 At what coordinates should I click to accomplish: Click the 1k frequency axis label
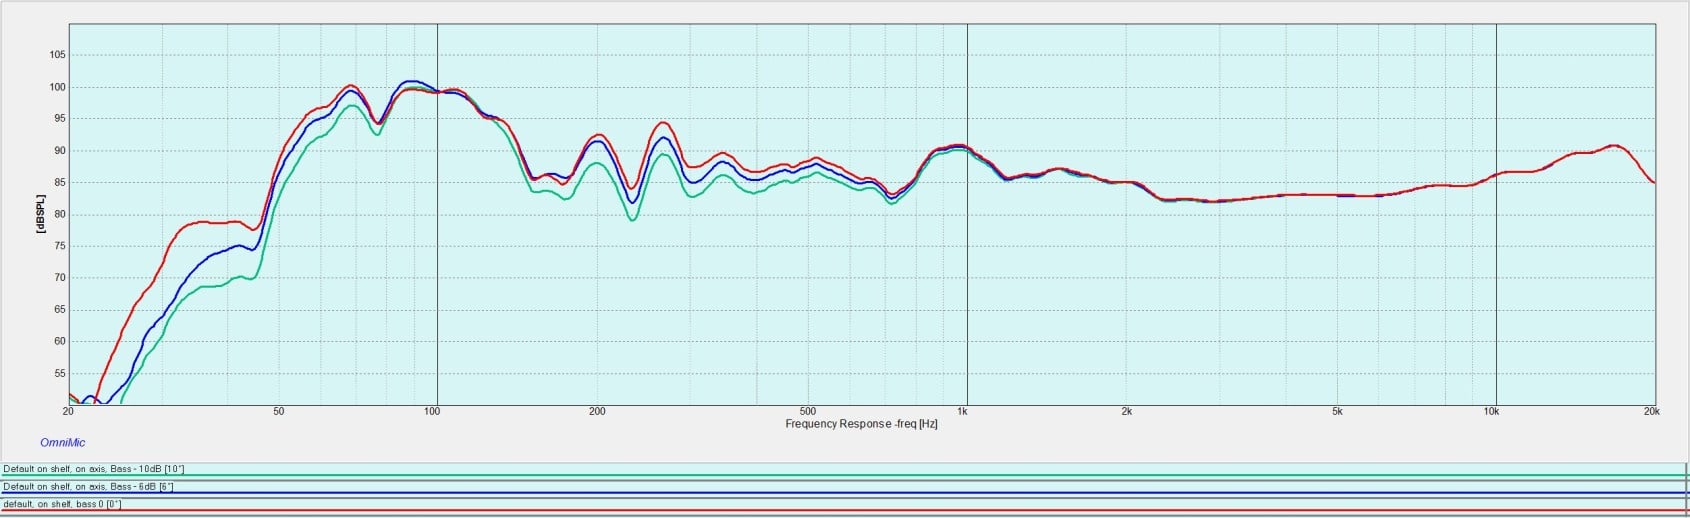click(962, 411)
